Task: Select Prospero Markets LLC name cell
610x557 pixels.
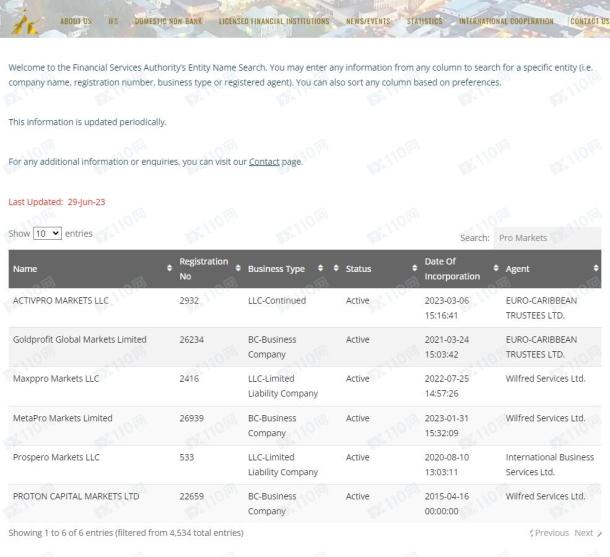Action: tap(56, 457)
